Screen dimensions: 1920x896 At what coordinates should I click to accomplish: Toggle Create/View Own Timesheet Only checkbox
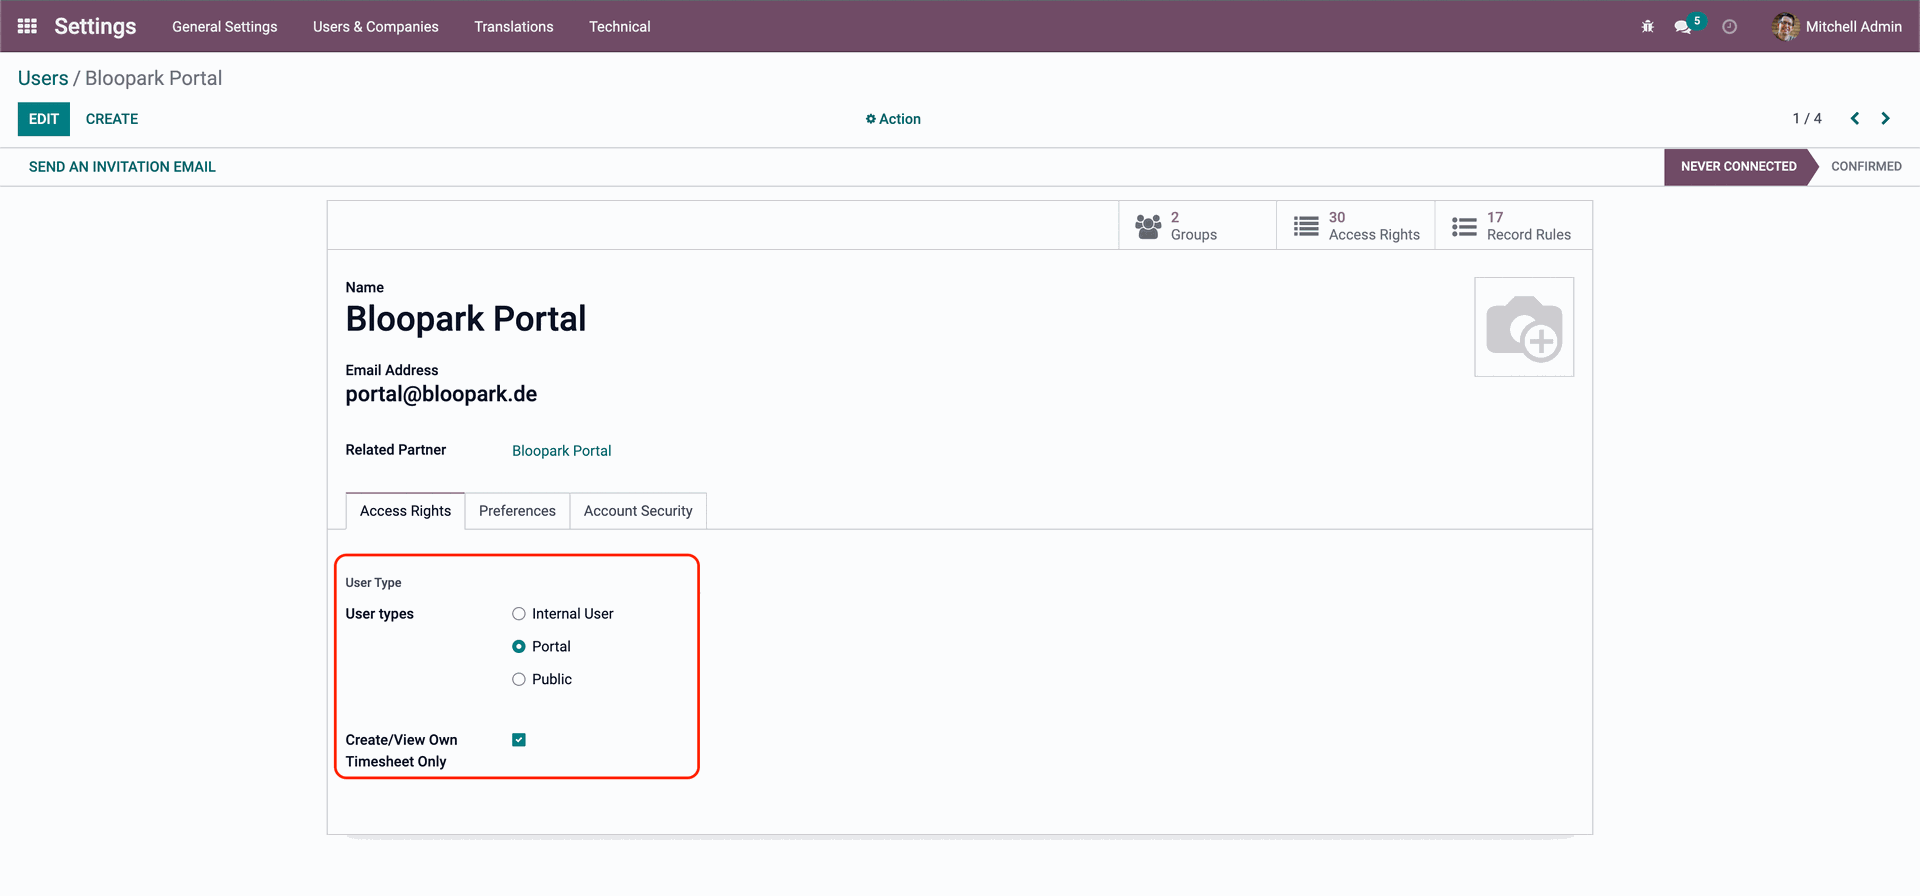tap(519, 740)
